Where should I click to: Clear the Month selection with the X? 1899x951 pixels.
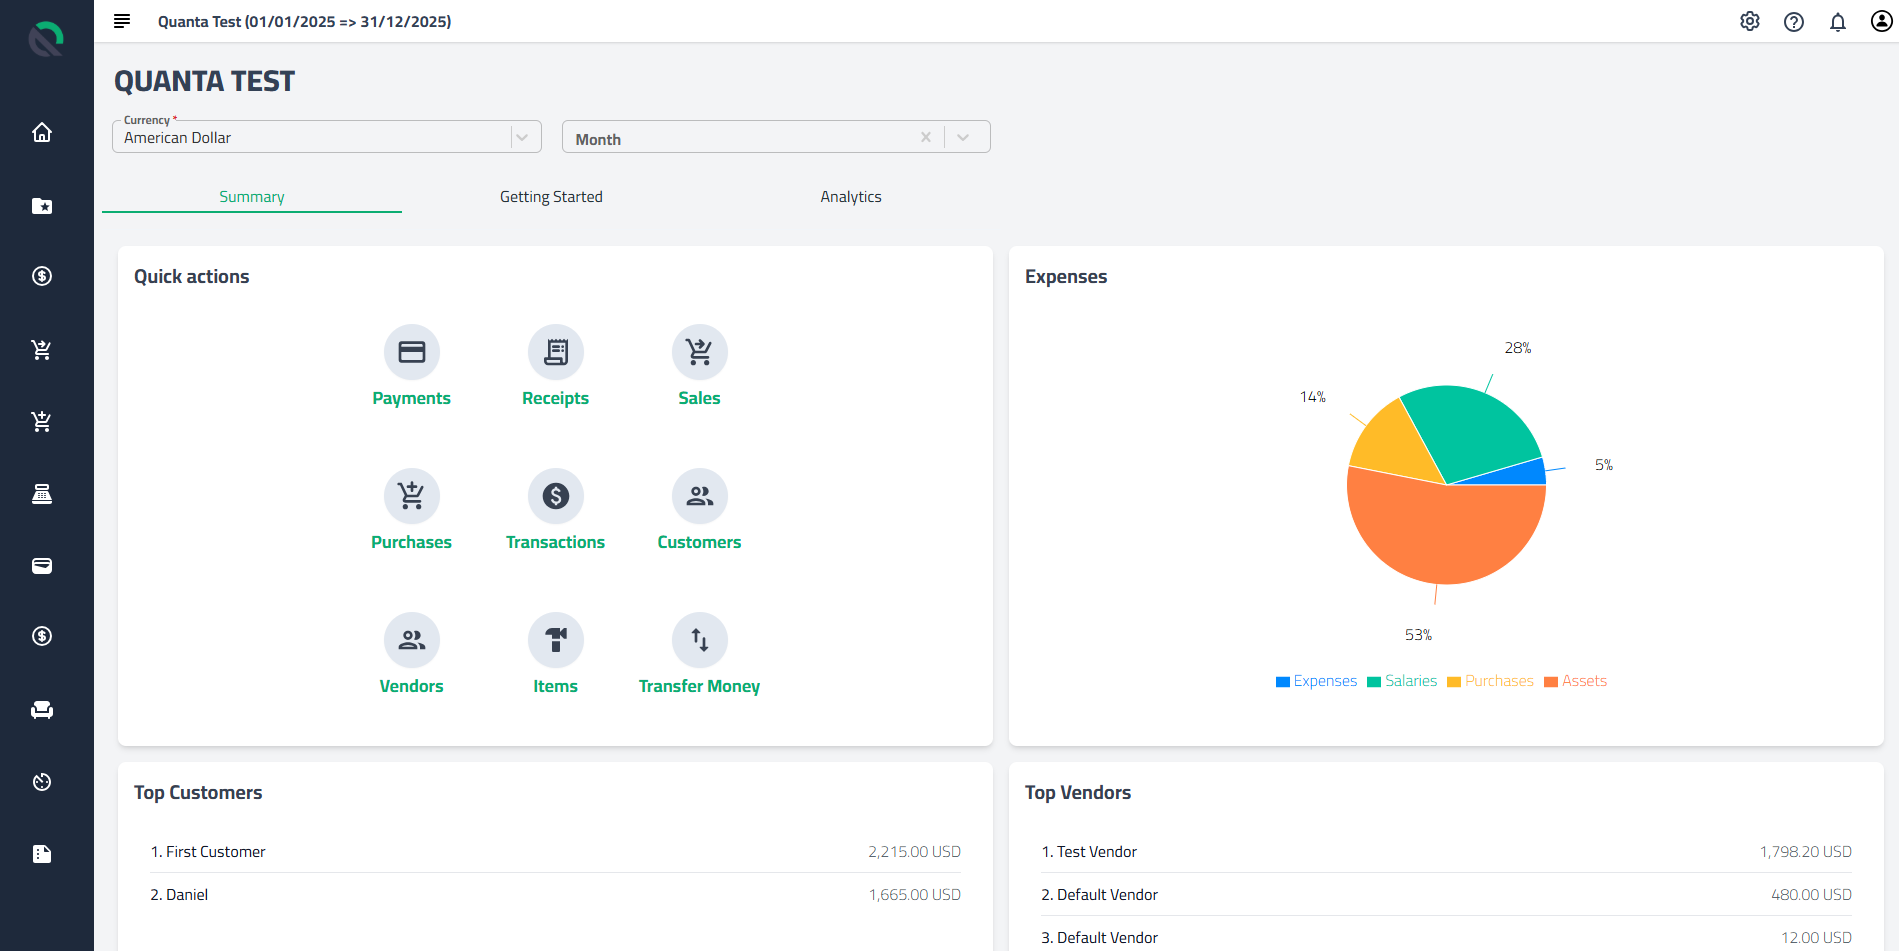(x=926, y=136)
